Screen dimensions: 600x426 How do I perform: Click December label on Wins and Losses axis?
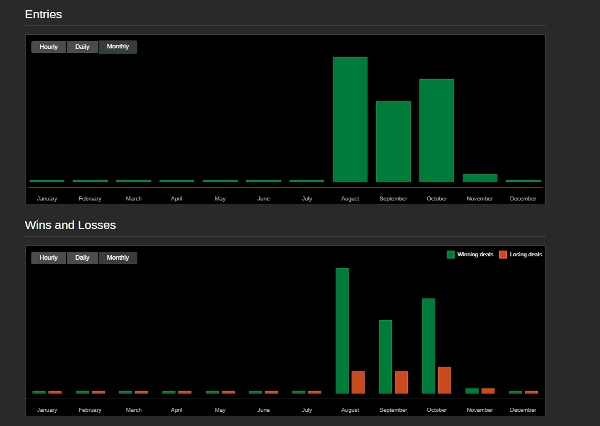(523, 410)
